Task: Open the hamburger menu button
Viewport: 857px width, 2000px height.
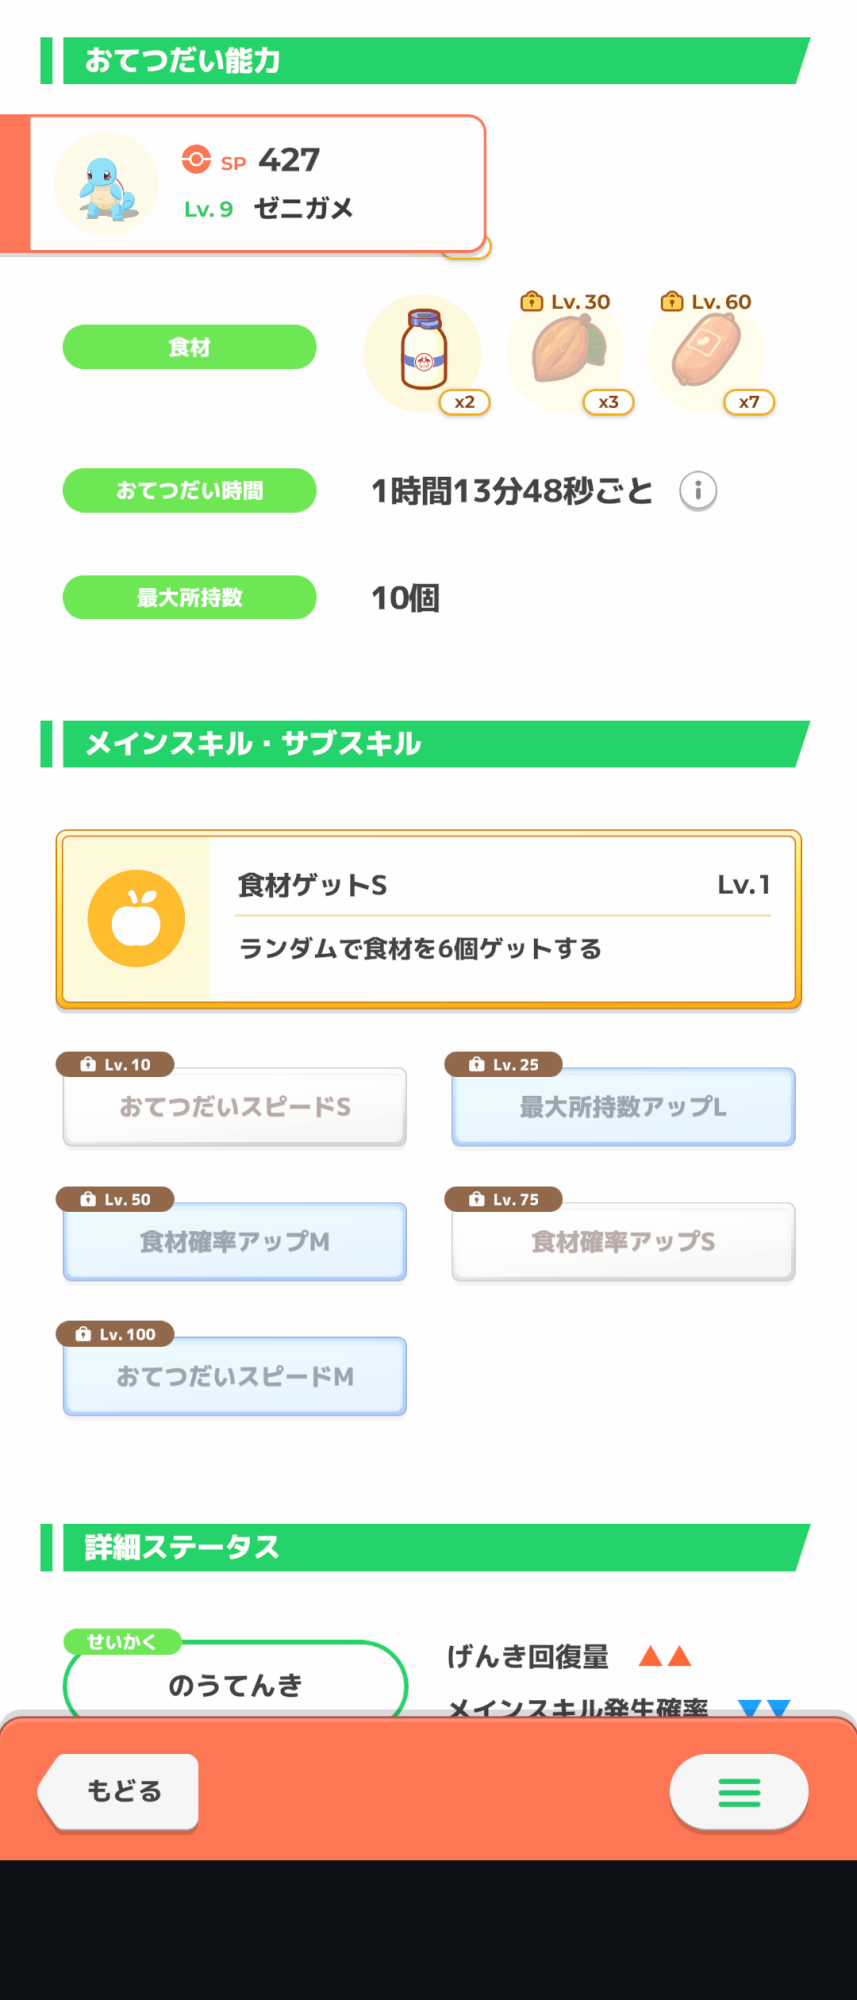Action: [739, 1792]
